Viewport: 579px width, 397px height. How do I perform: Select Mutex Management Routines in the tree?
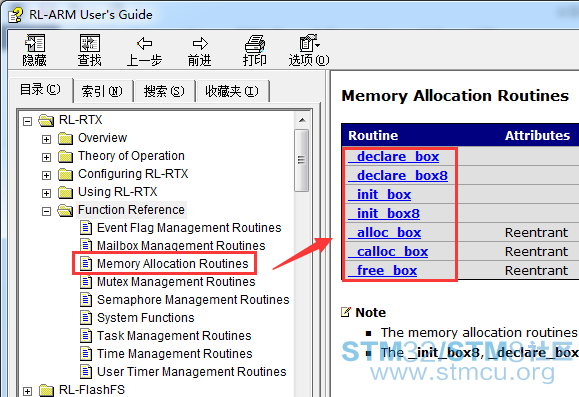point(176,282)
